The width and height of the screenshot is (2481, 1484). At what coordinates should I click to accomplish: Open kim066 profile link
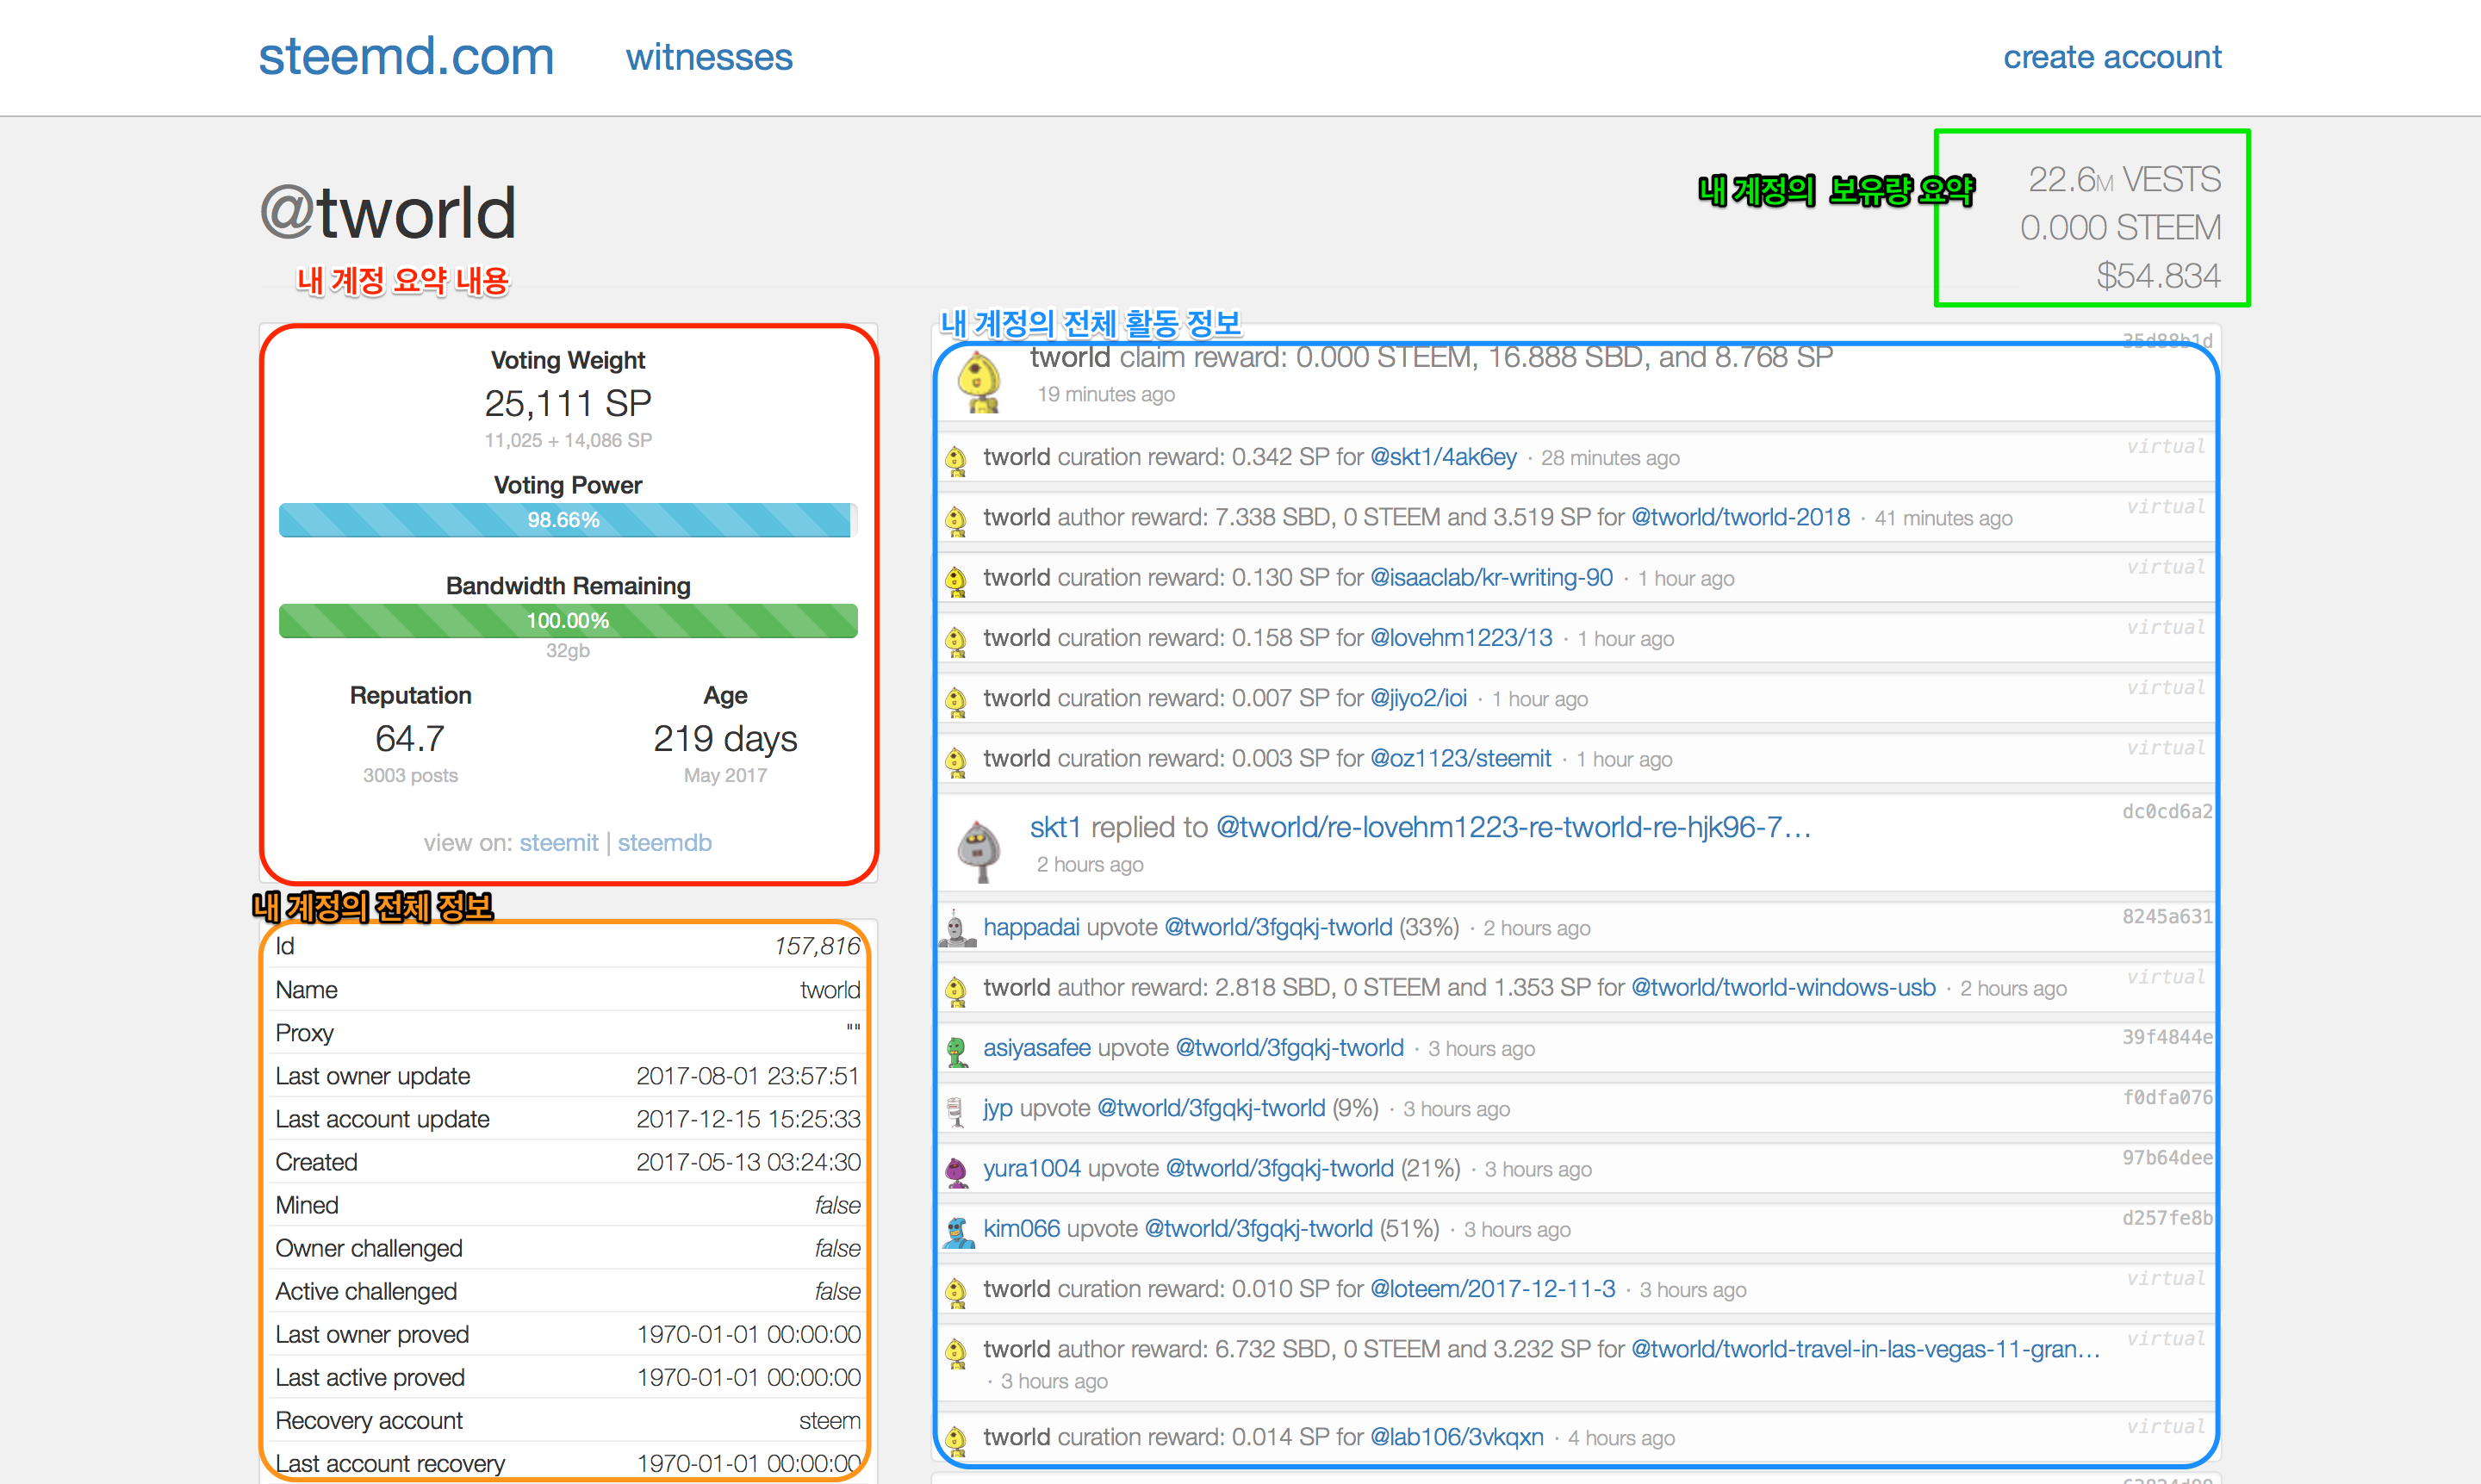click(1021, 1229)
